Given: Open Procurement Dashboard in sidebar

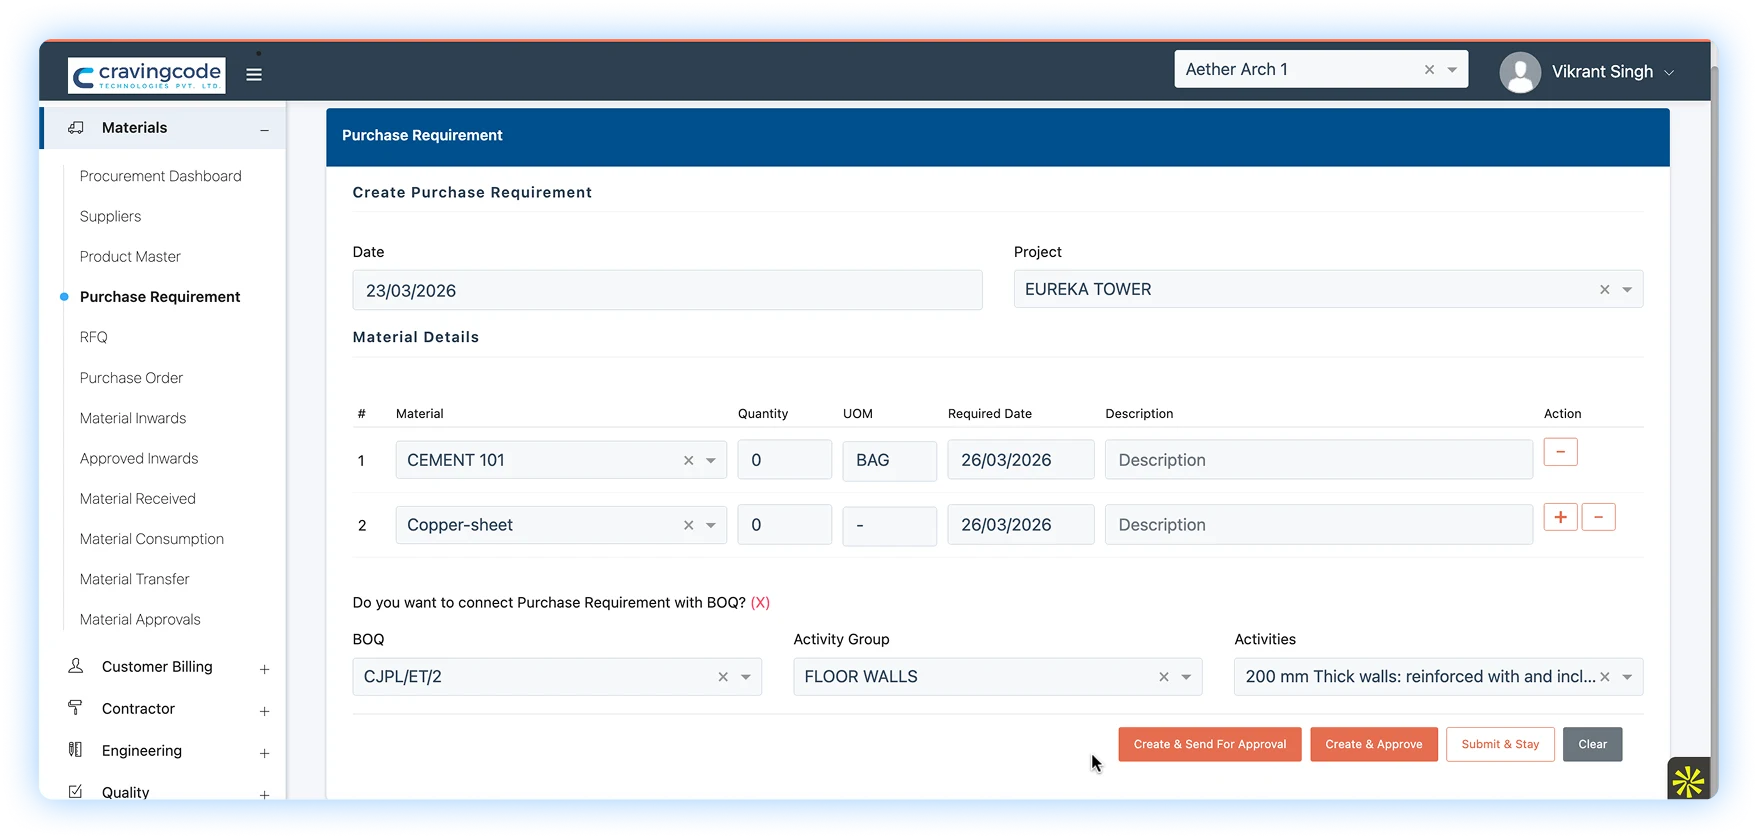Looking at the screenshot, I should [x=161, y=176].
